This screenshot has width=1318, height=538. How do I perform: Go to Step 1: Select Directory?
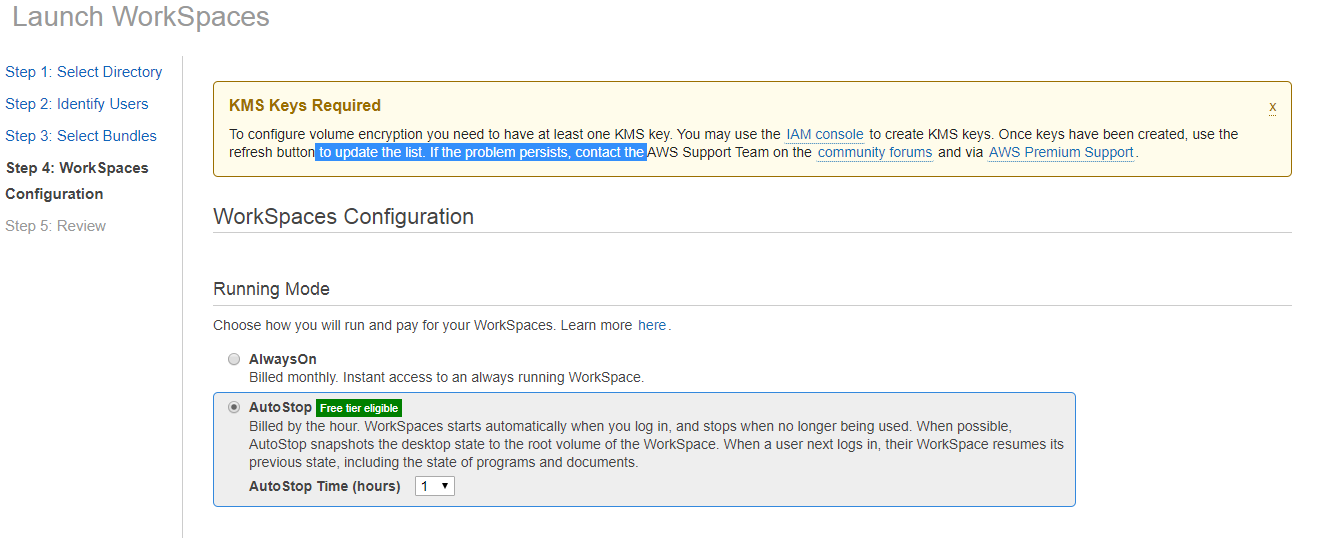83,72
